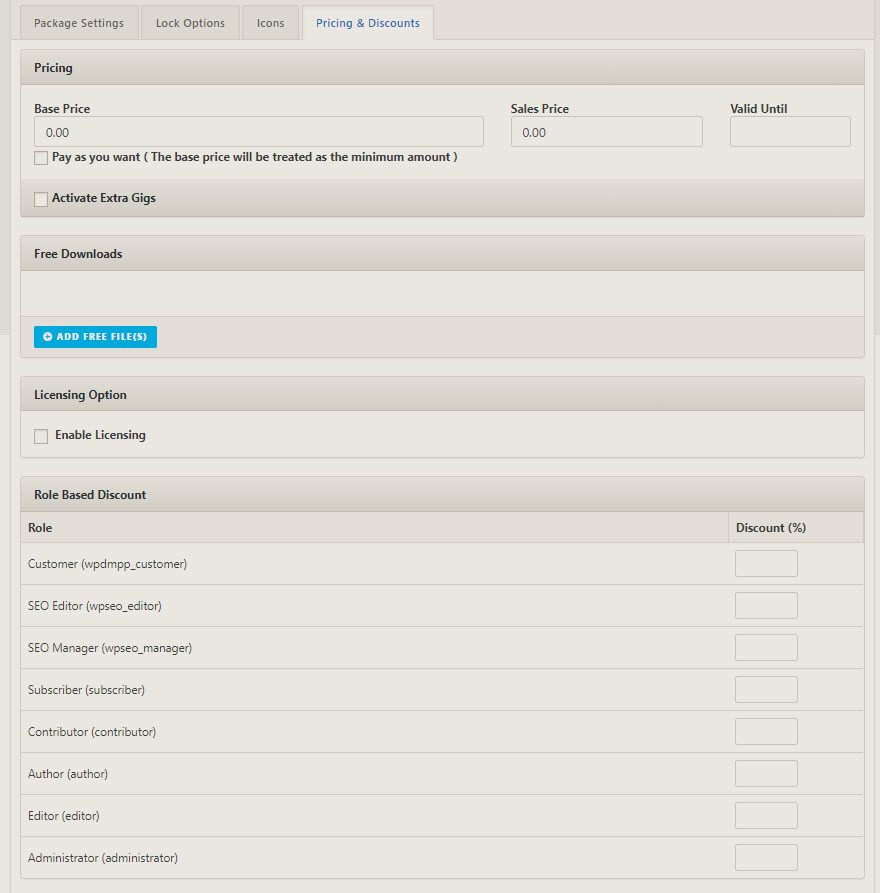Image resolution: width=880 pixels, height=893 pixels.
Task: Enable the Pay as you want option
Action: [x=40, y=158]
